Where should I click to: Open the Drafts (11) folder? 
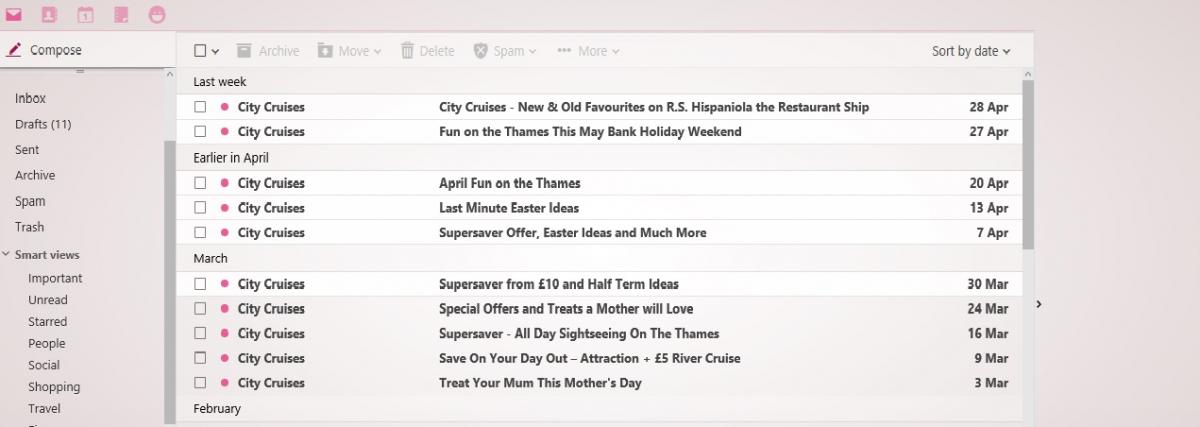[x=43, y=124]
